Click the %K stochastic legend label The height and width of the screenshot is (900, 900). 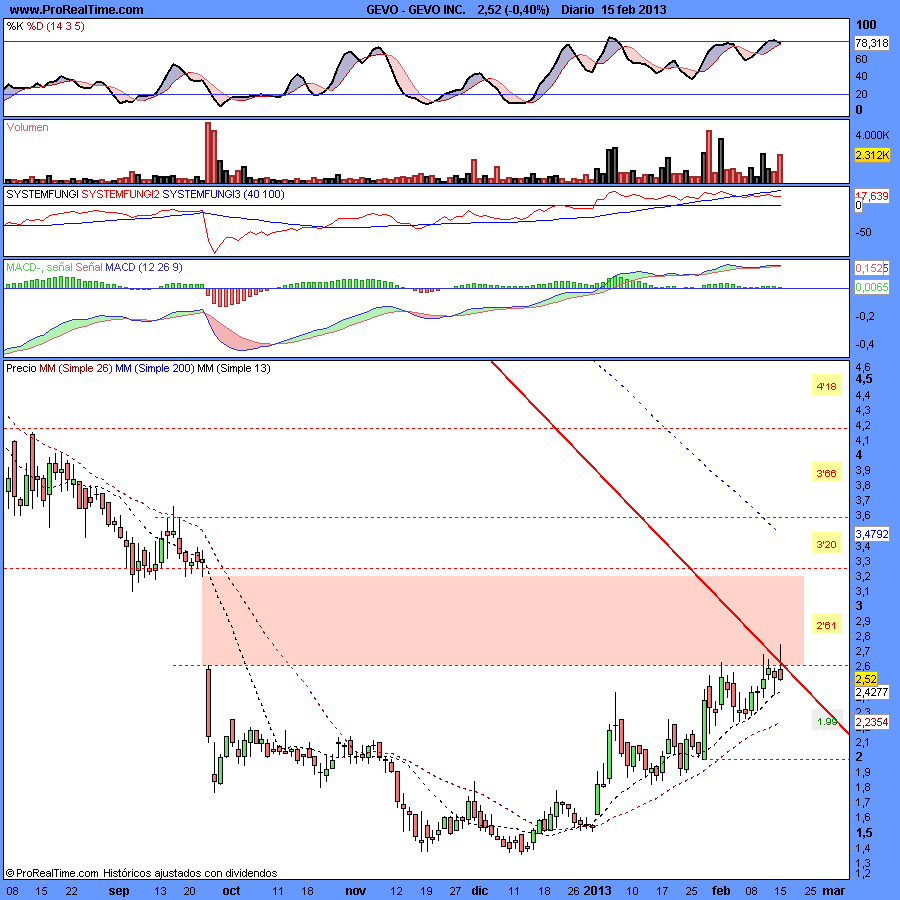(x=15, y=26)
